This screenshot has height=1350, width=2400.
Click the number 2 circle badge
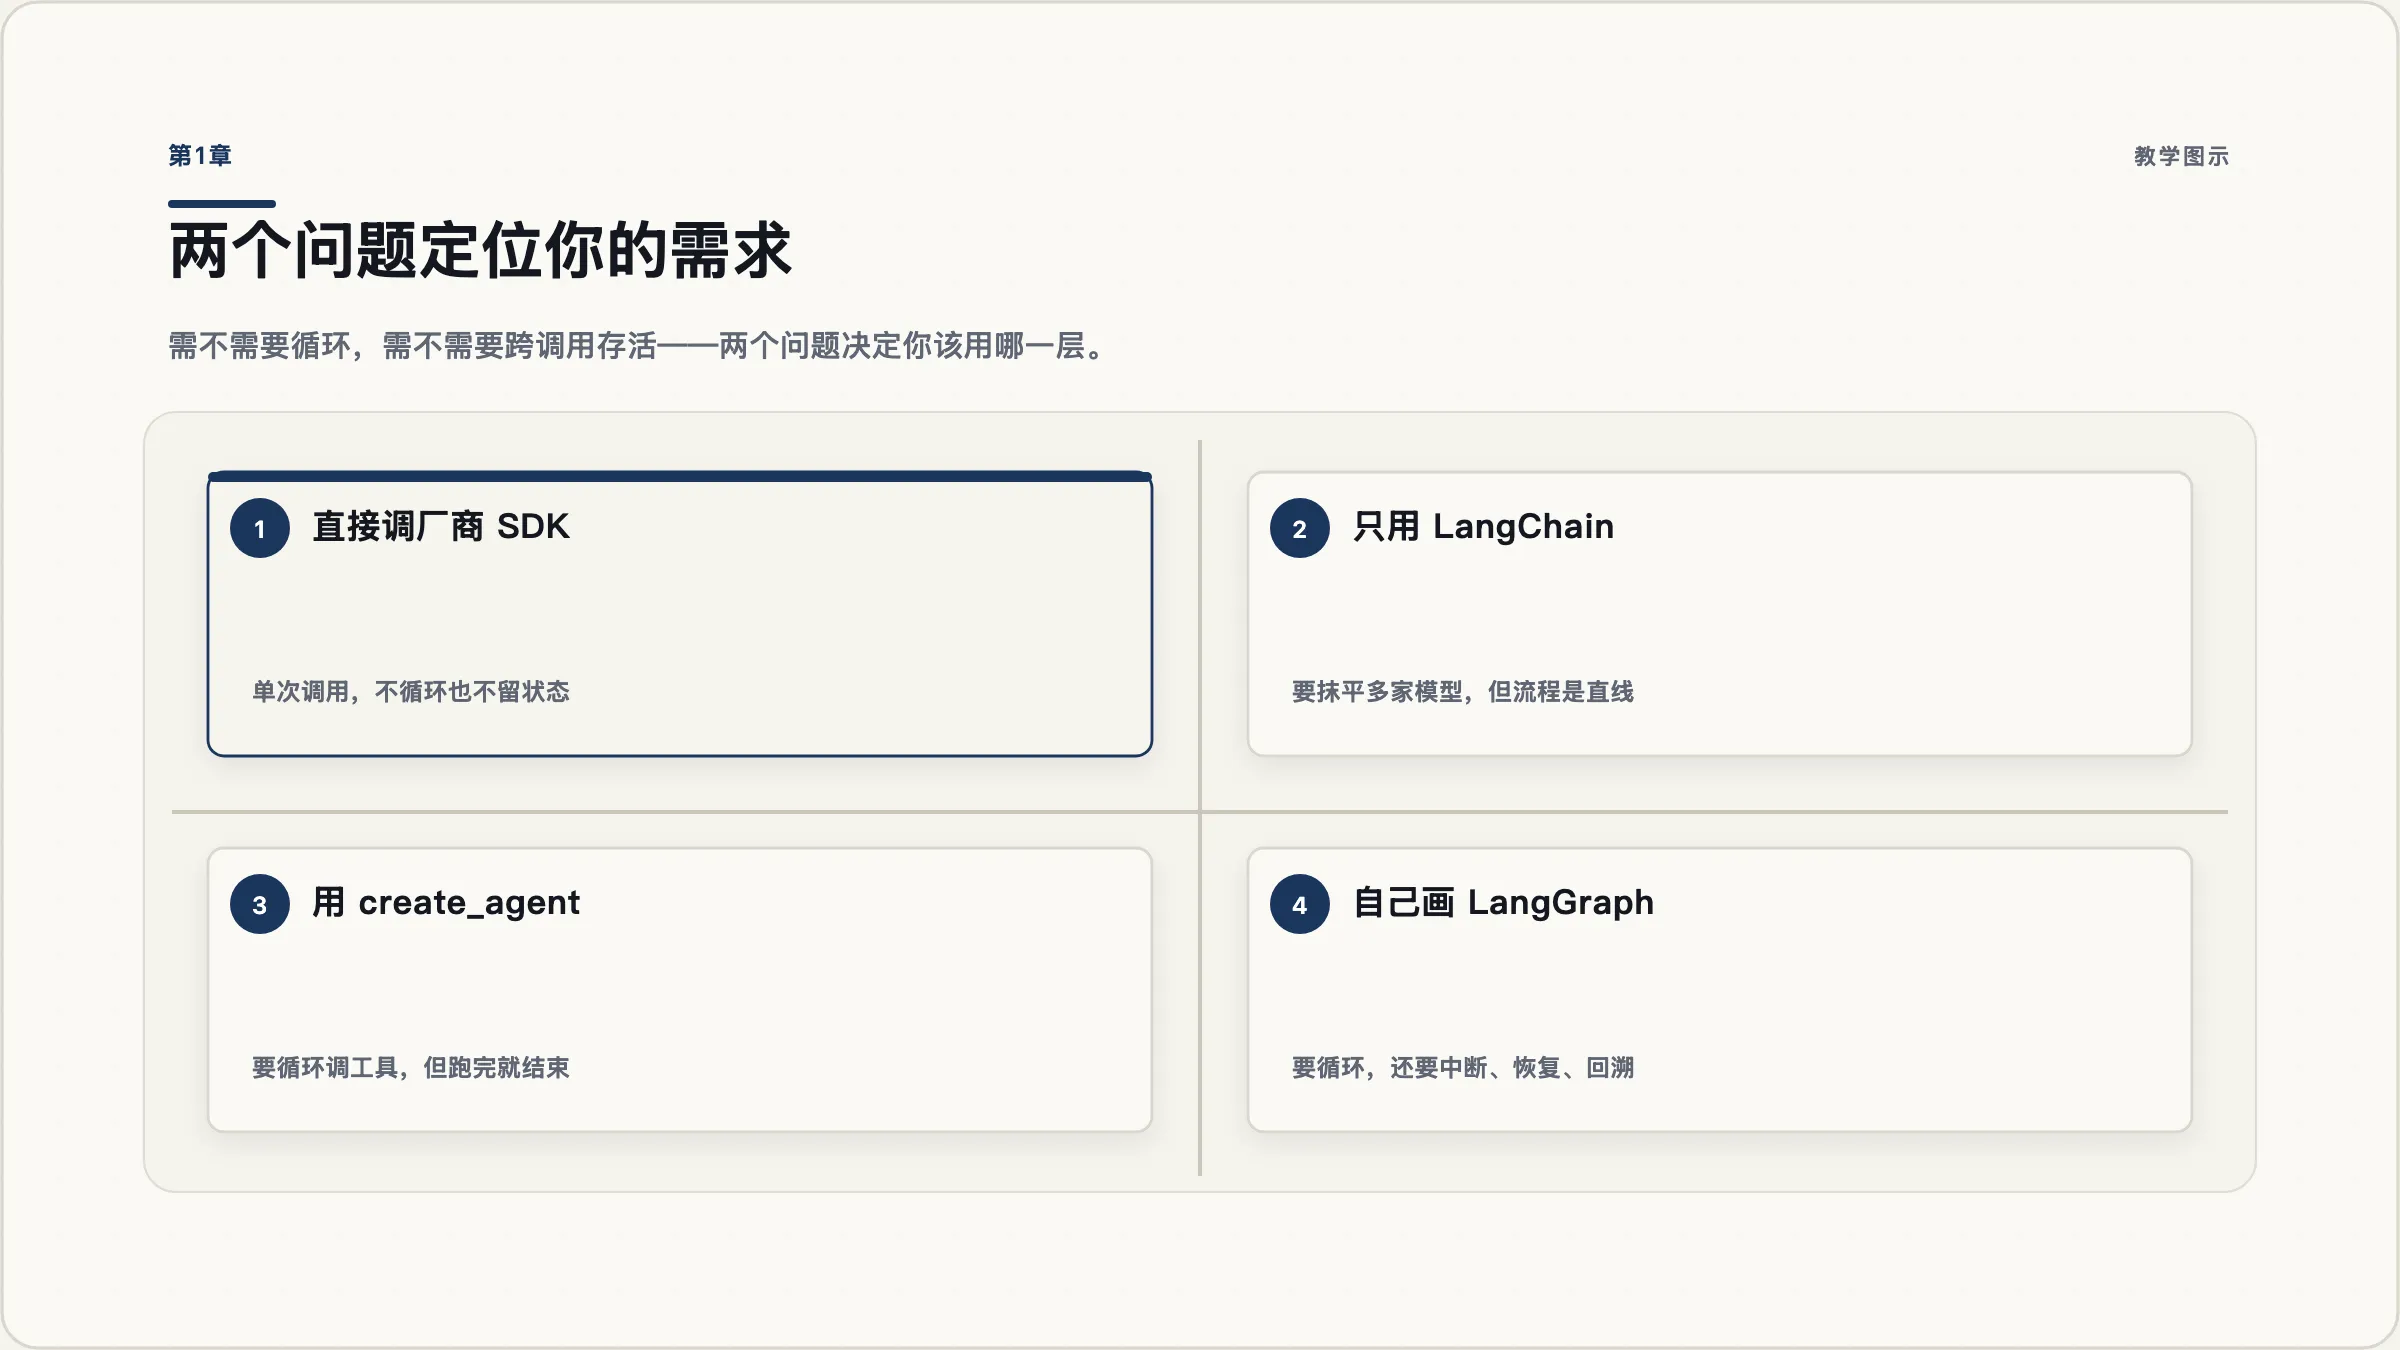pos(1300,528)
